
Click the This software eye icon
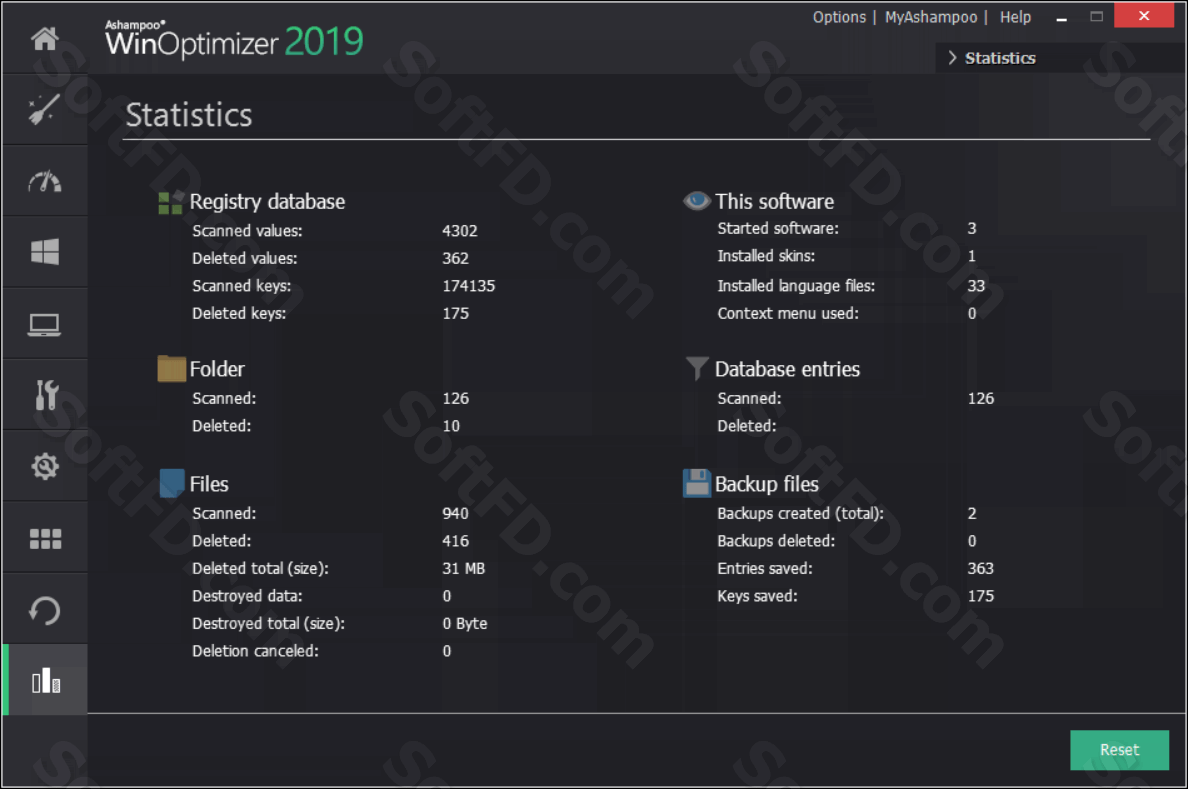(696, 200)
